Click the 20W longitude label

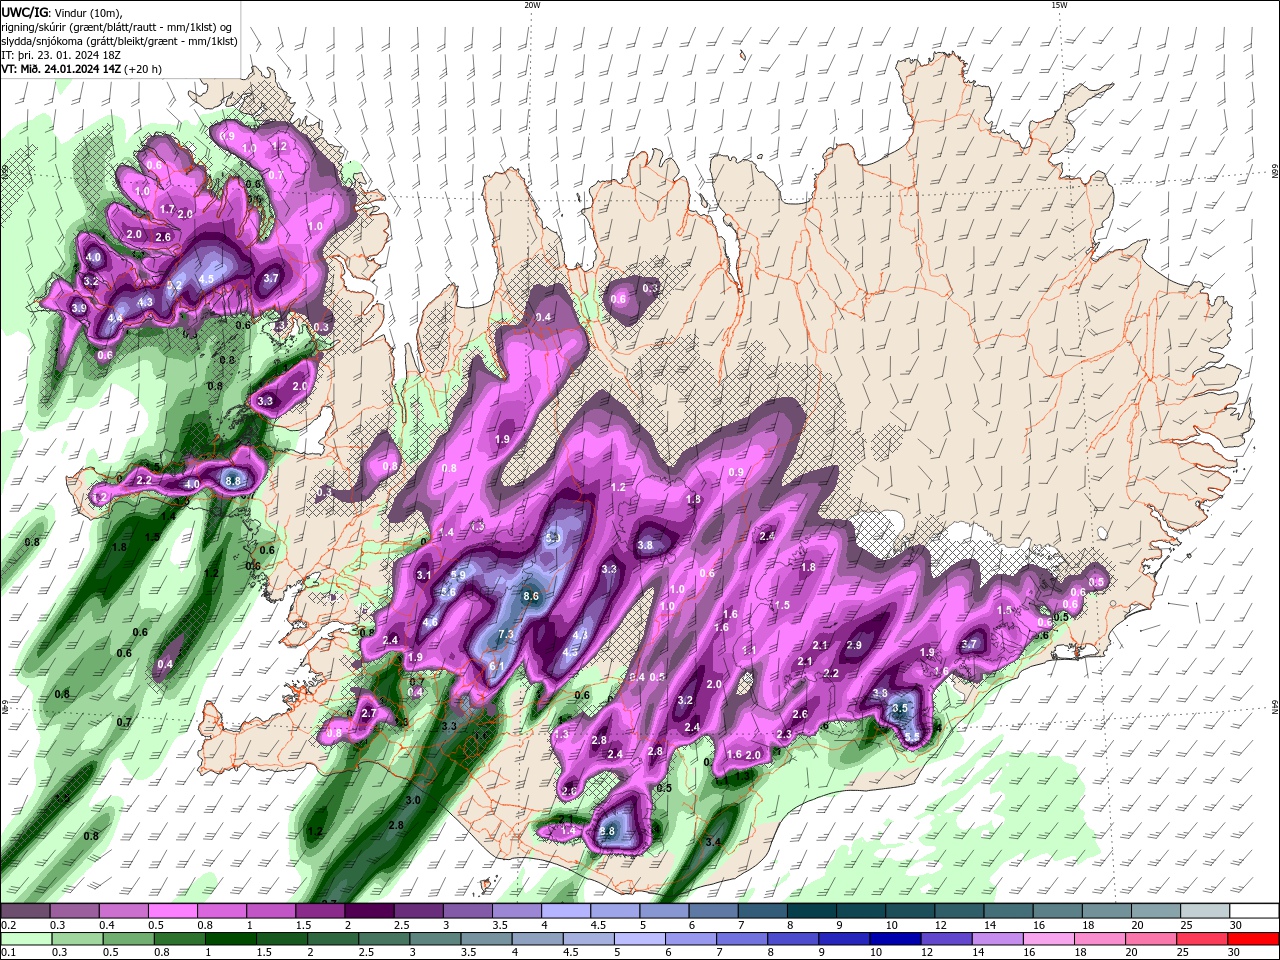pos(532,5)
